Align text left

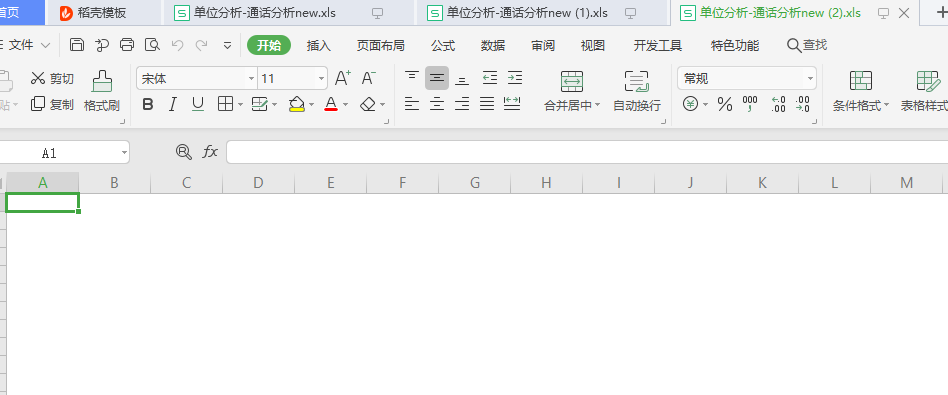412,104
